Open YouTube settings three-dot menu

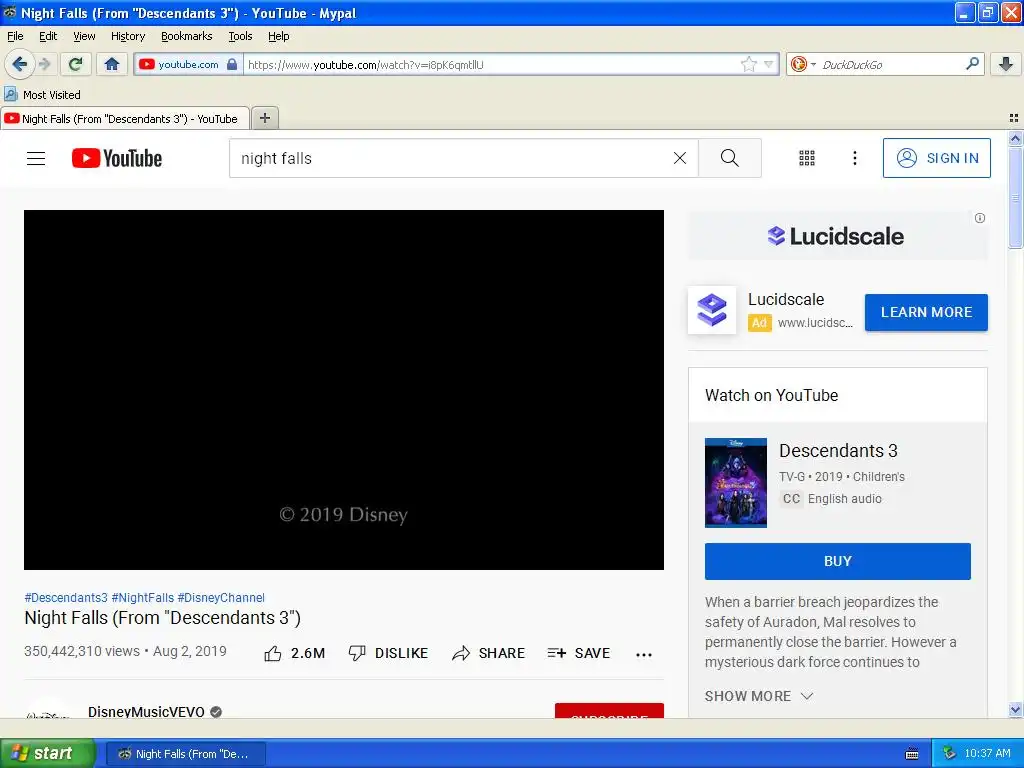[x=854, y=158]
